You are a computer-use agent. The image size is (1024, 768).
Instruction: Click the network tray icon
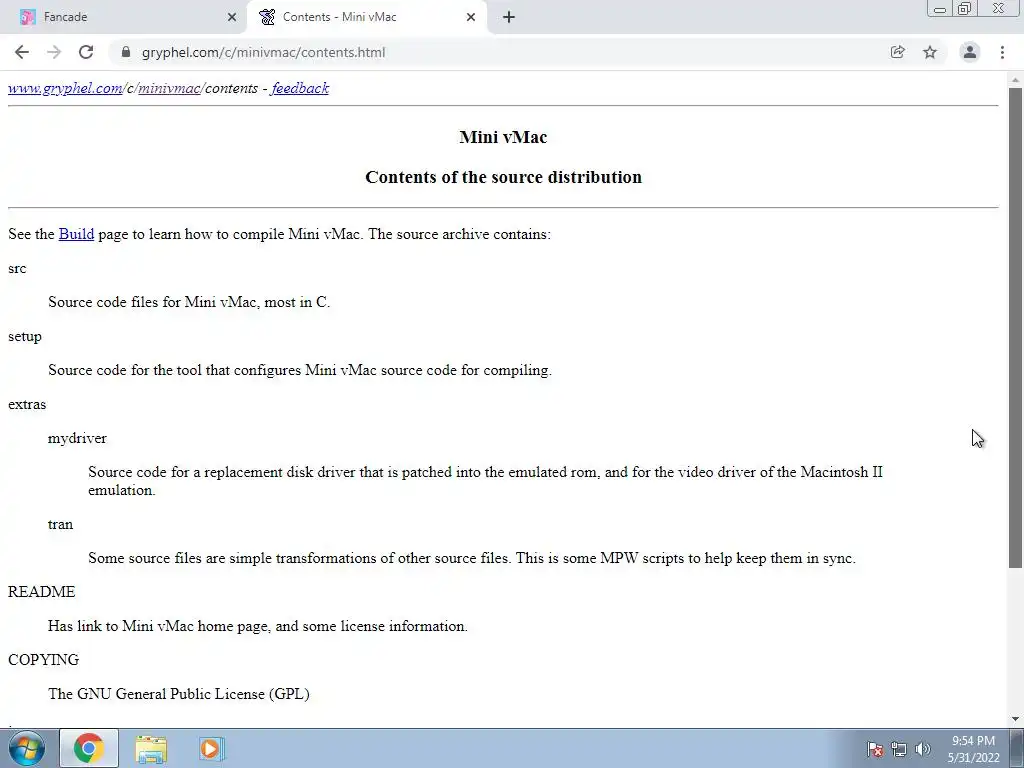click(899, 750)
